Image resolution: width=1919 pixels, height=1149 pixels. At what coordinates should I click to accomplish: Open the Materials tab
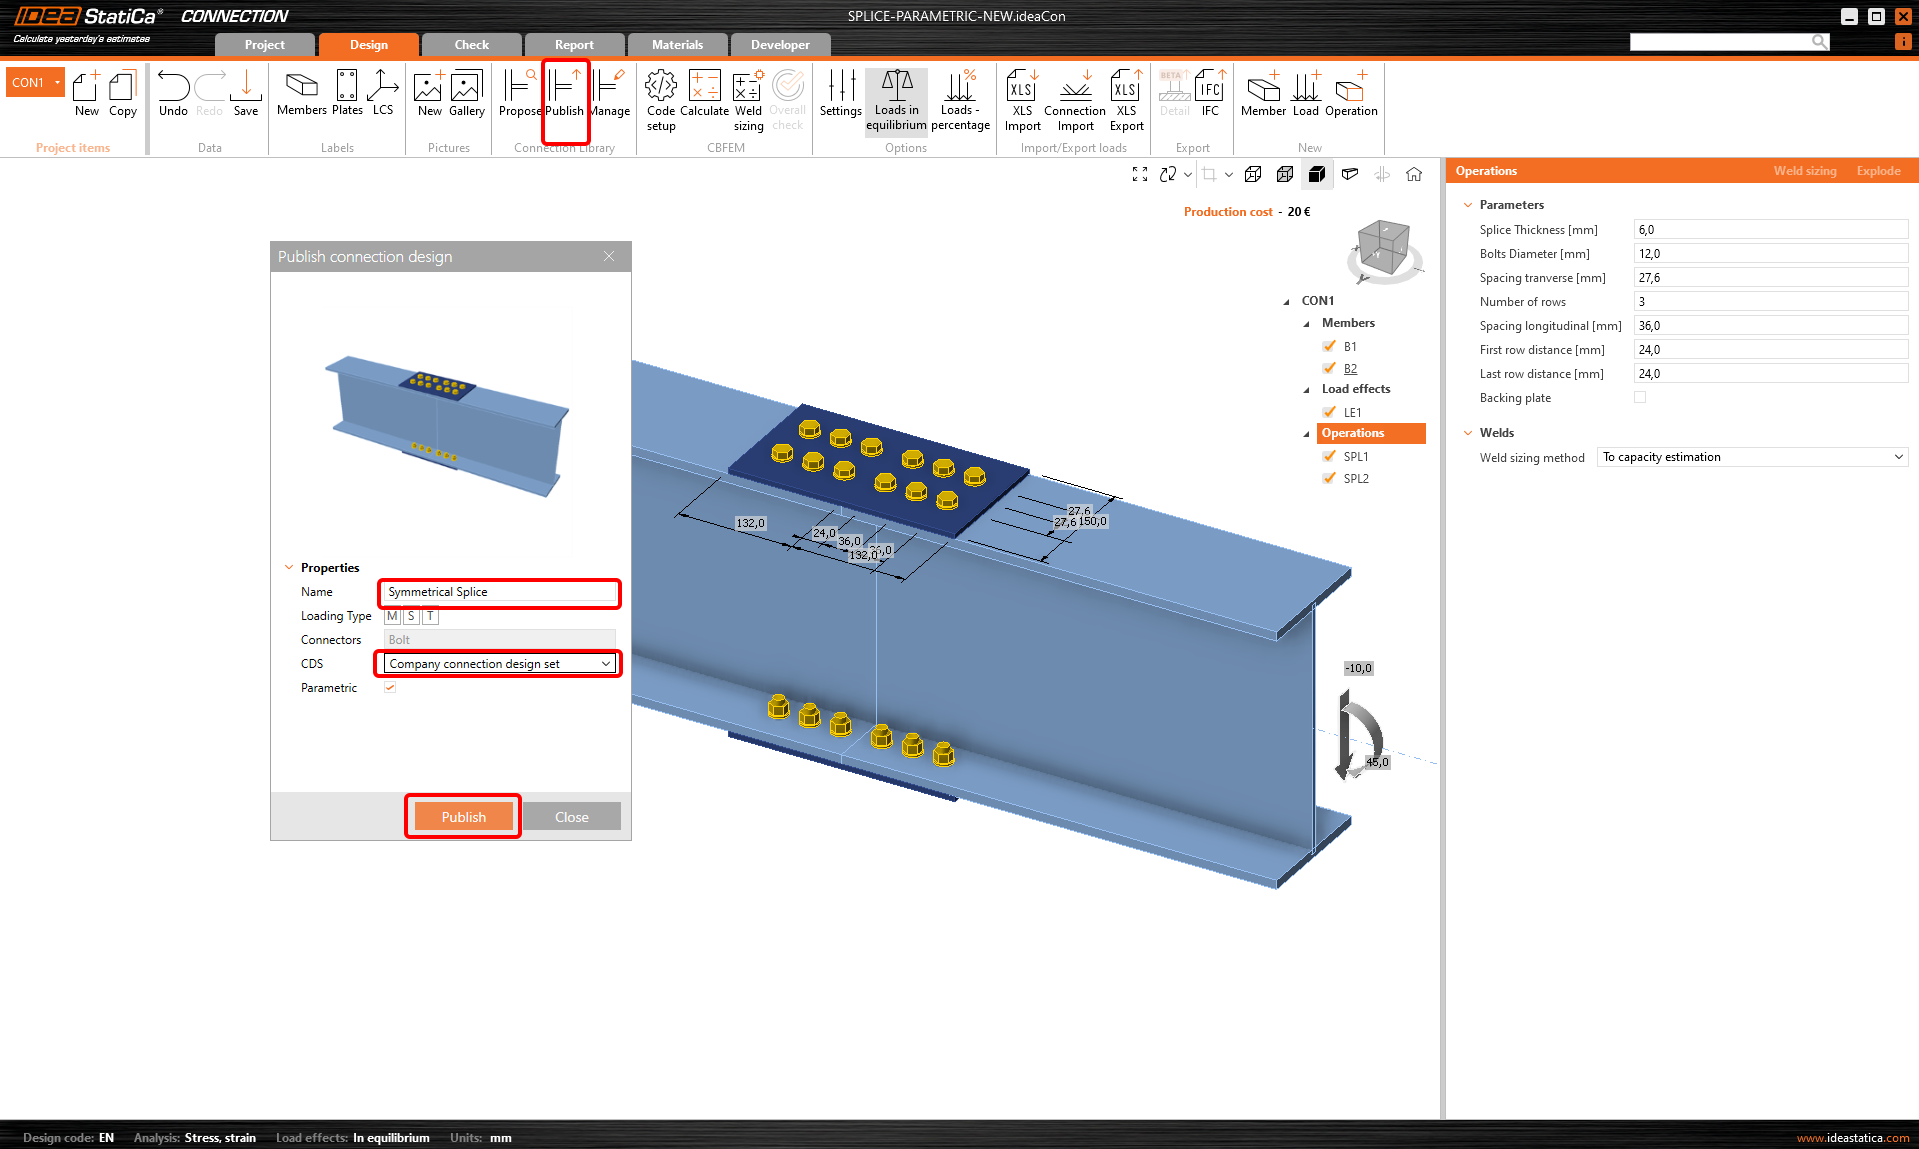(677, 44)
